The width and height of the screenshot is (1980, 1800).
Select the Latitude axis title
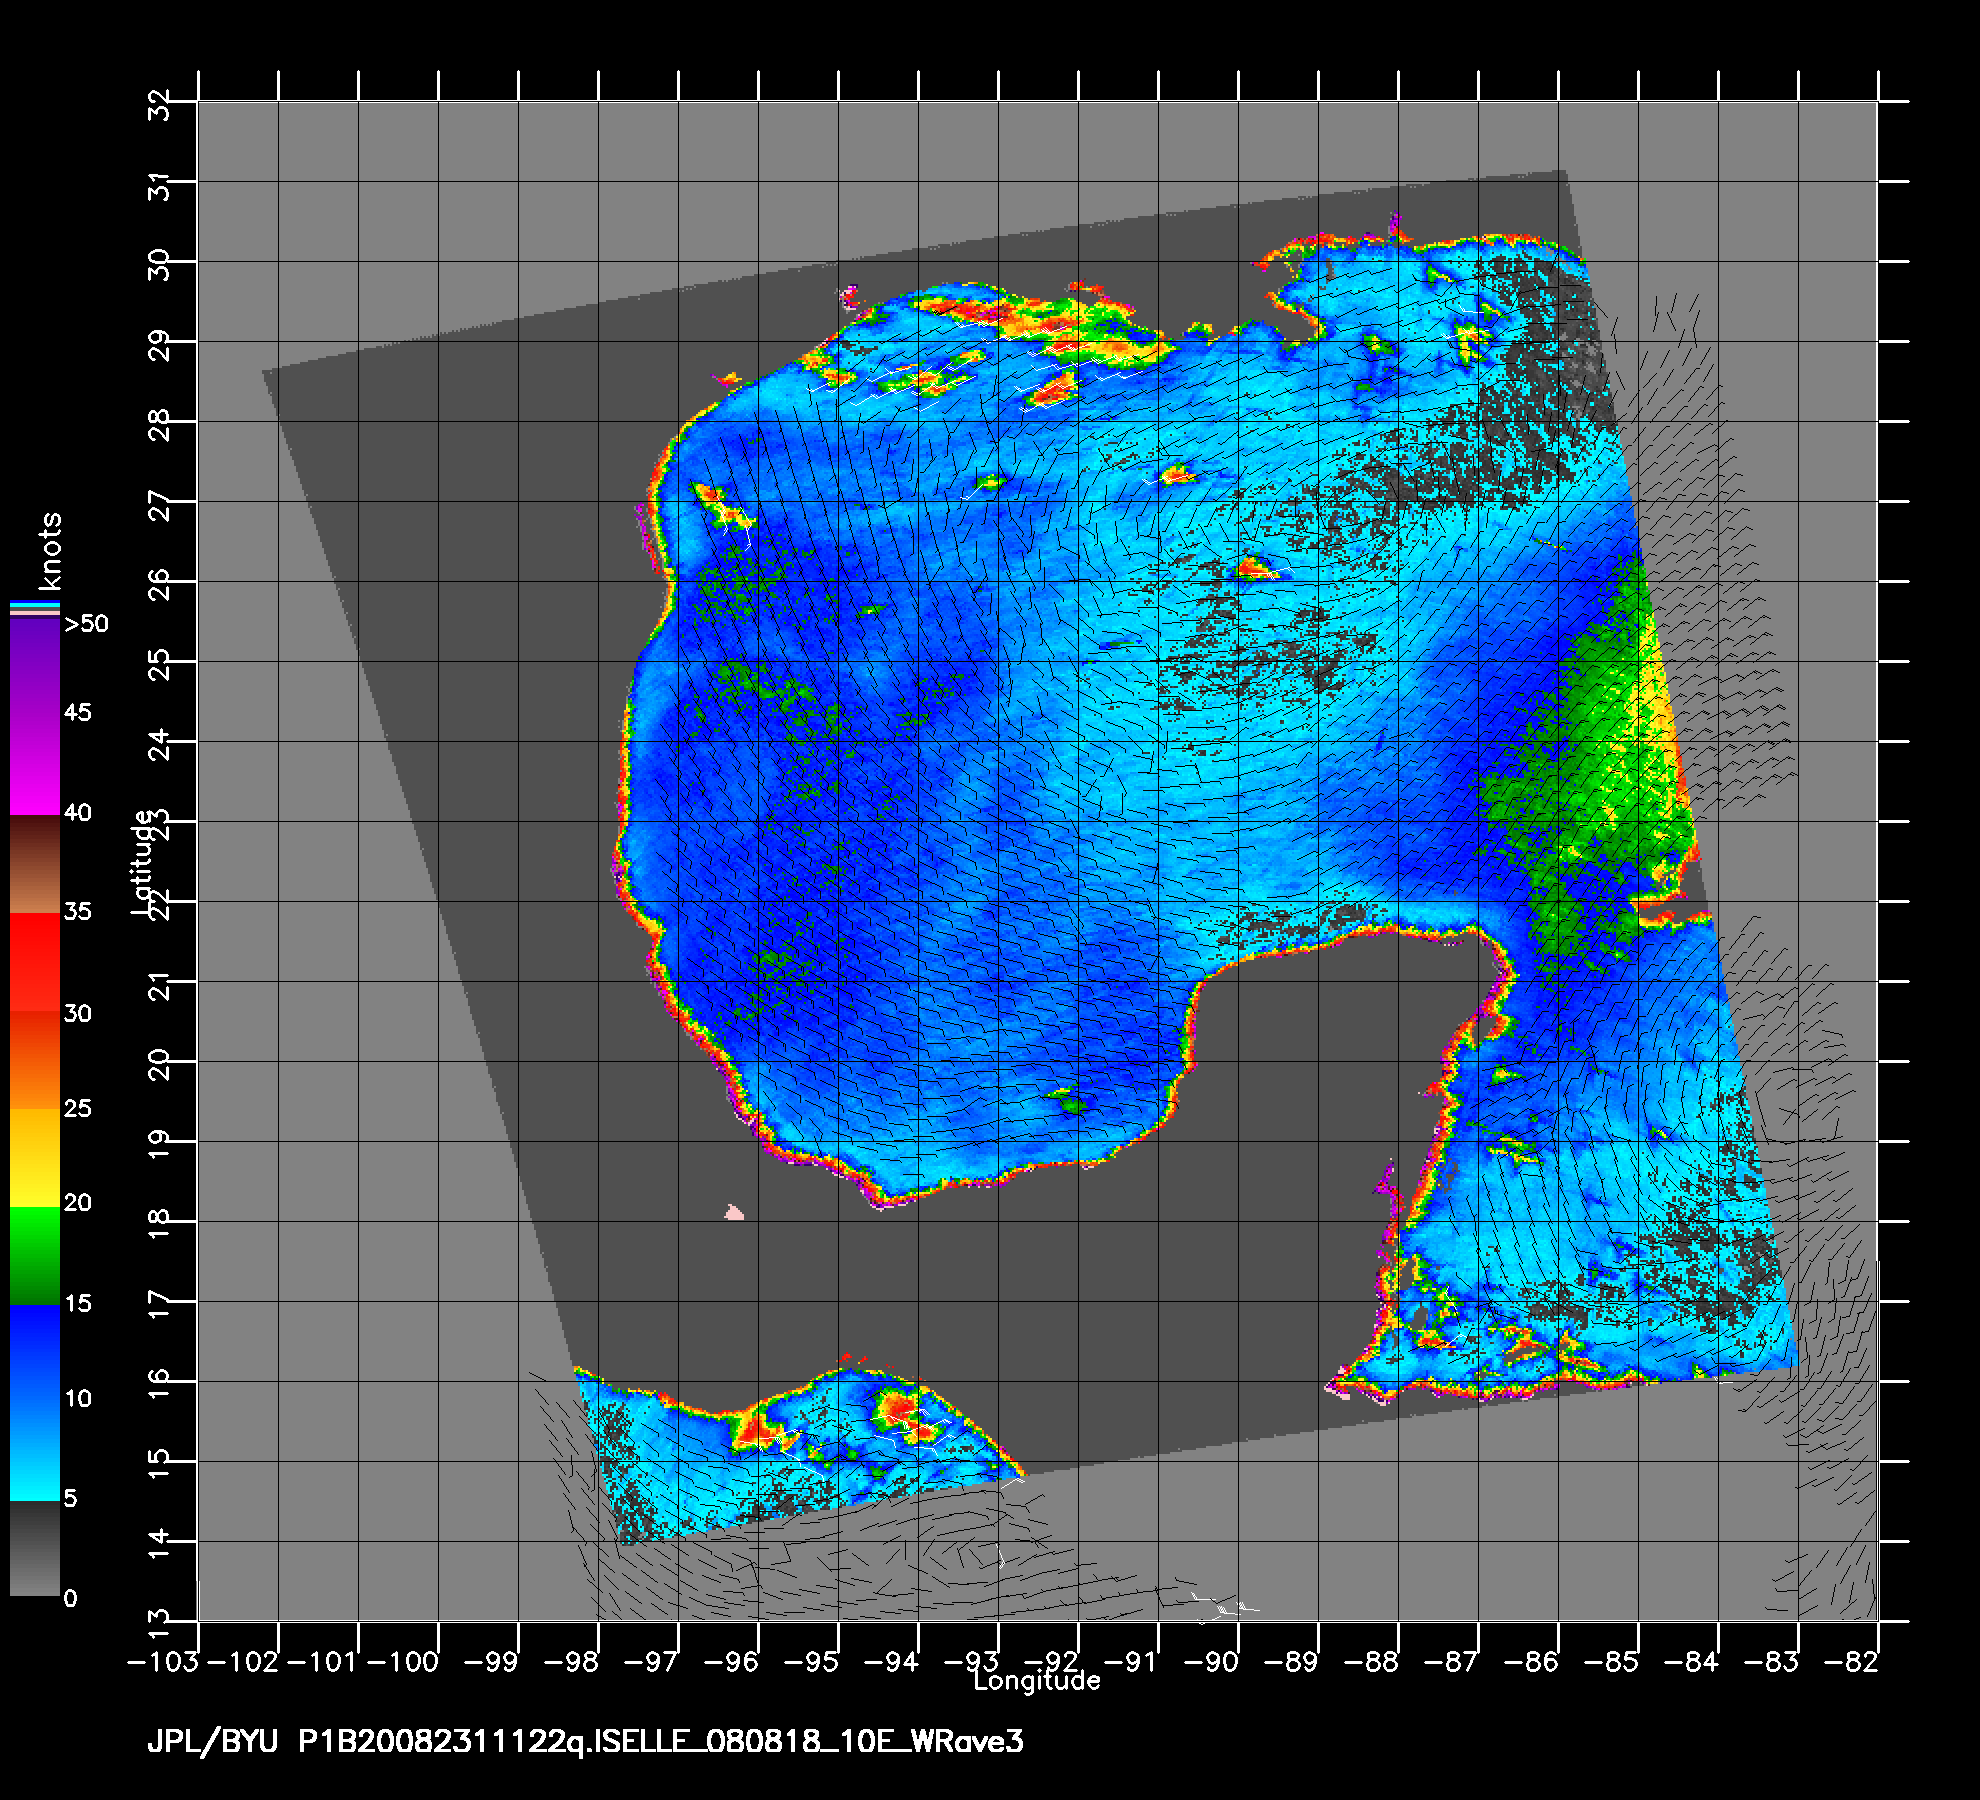coord(143,862)
